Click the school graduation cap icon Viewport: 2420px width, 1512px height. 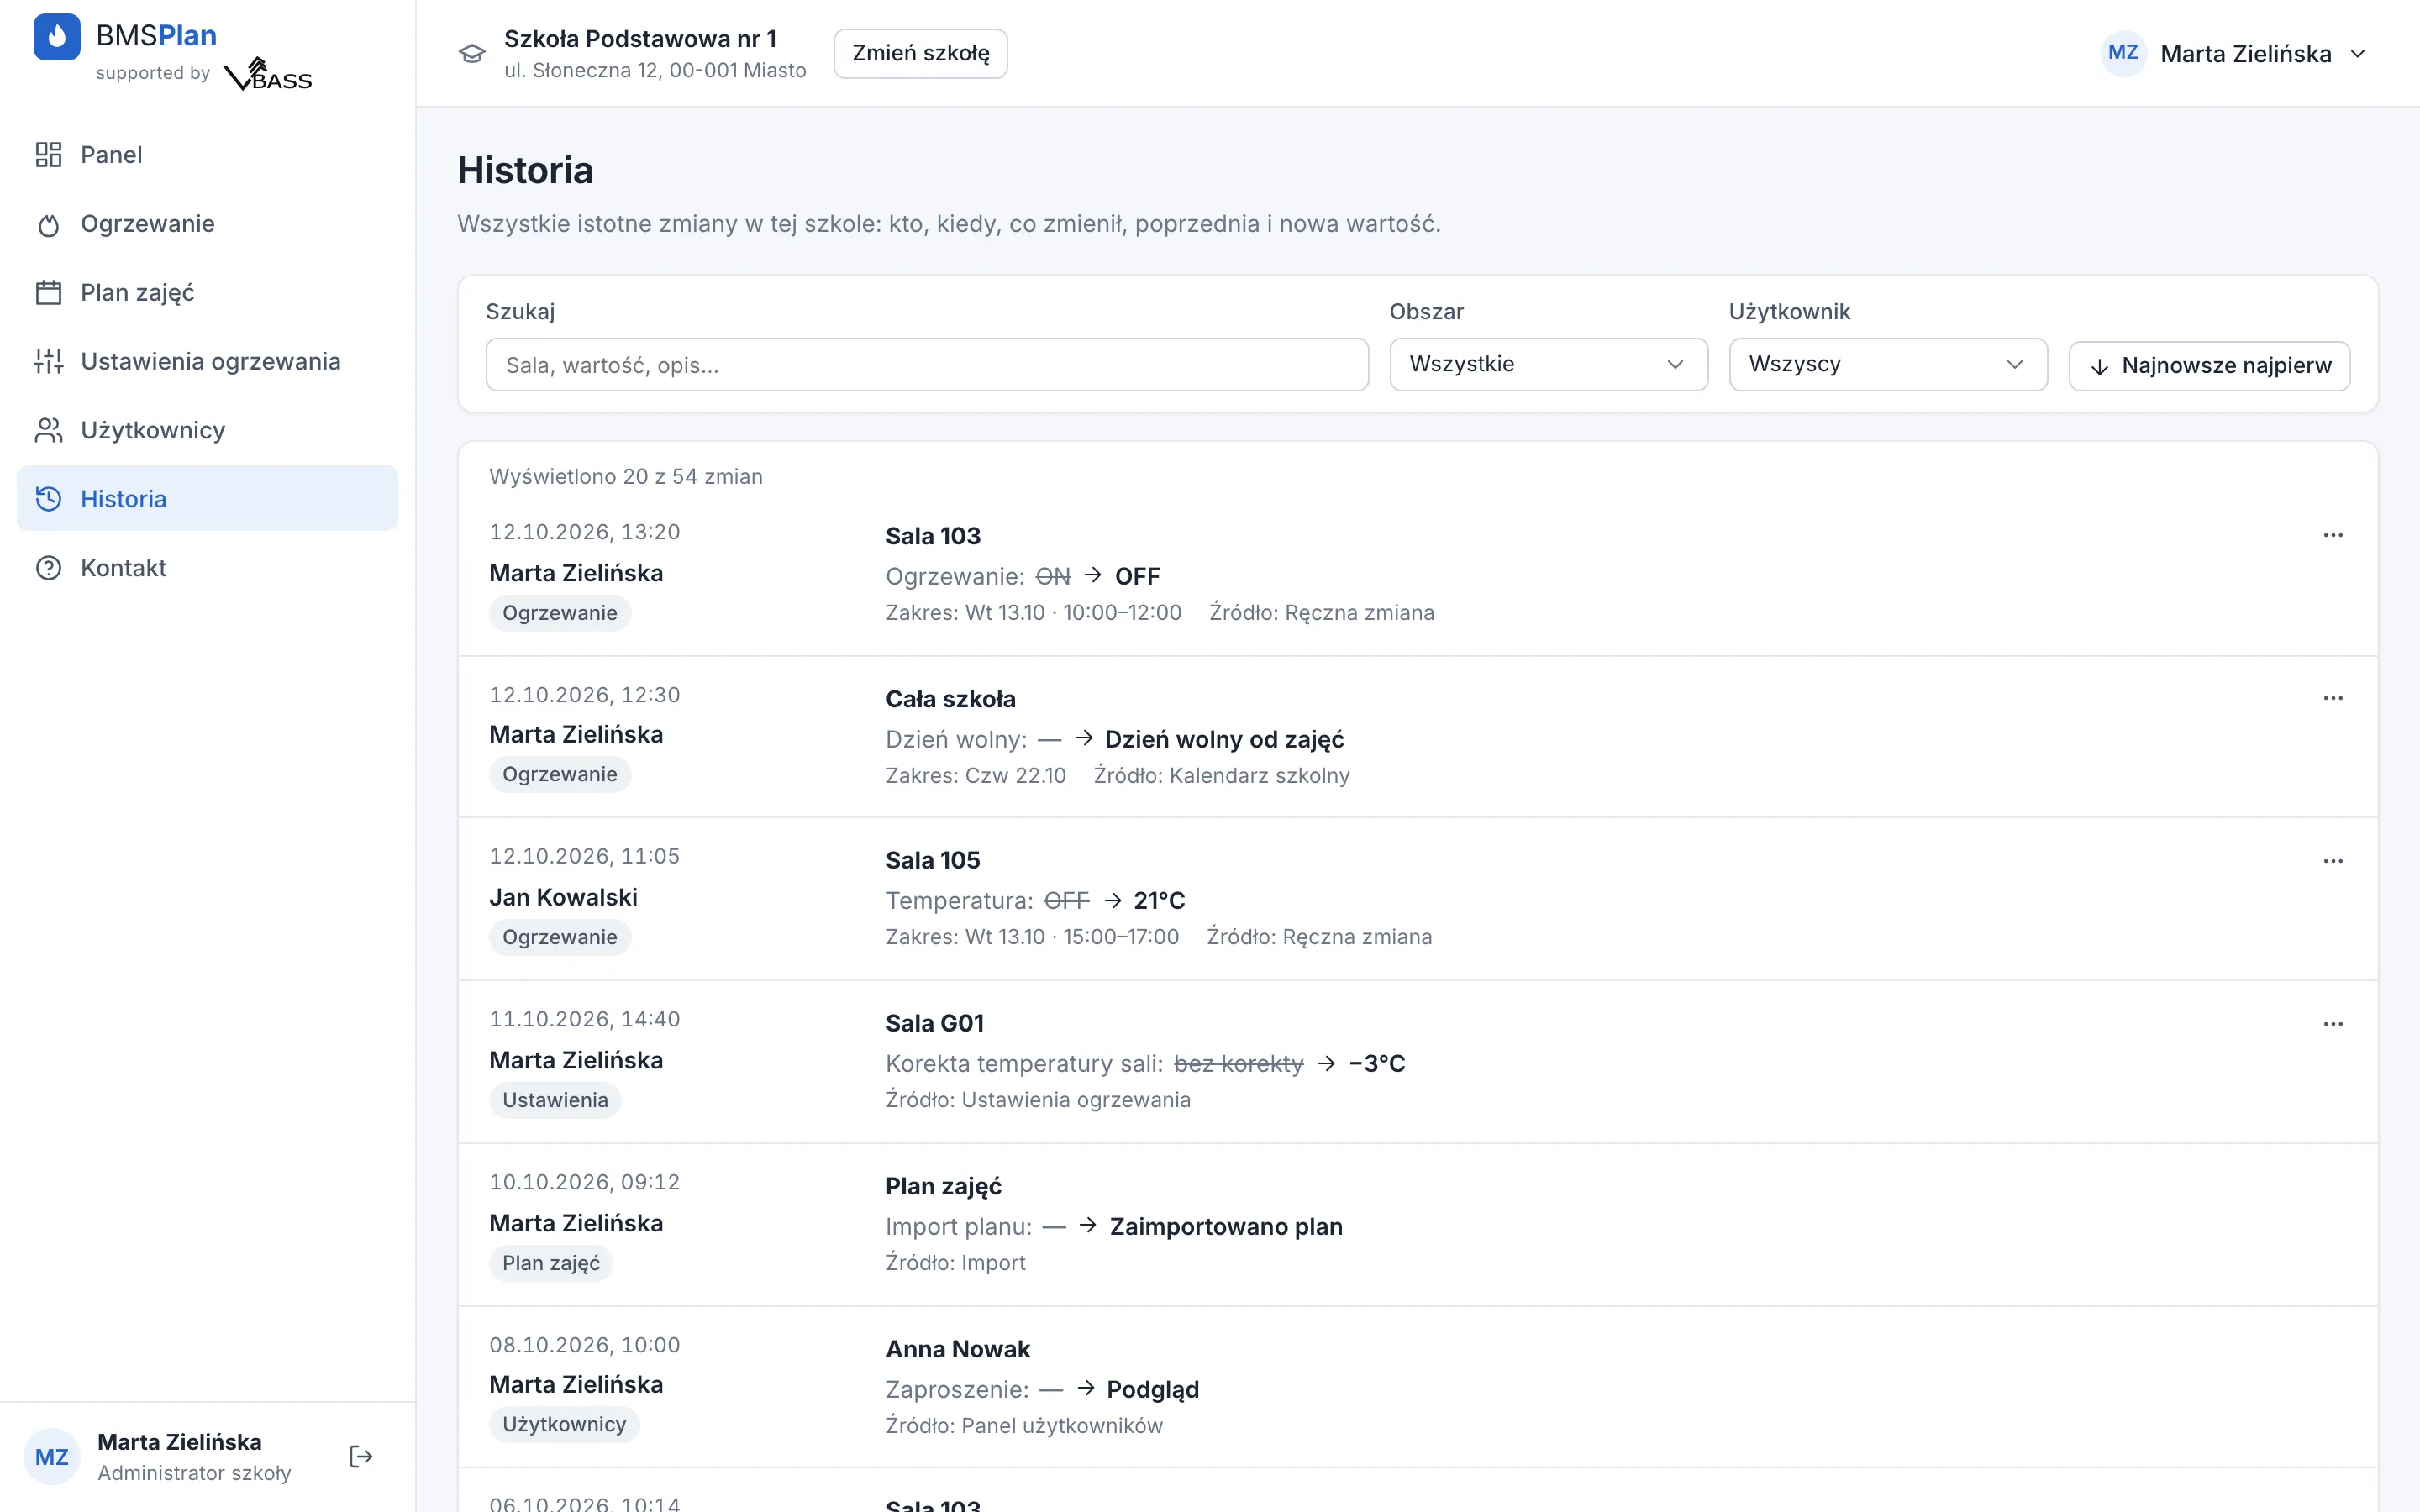(472, 53)
